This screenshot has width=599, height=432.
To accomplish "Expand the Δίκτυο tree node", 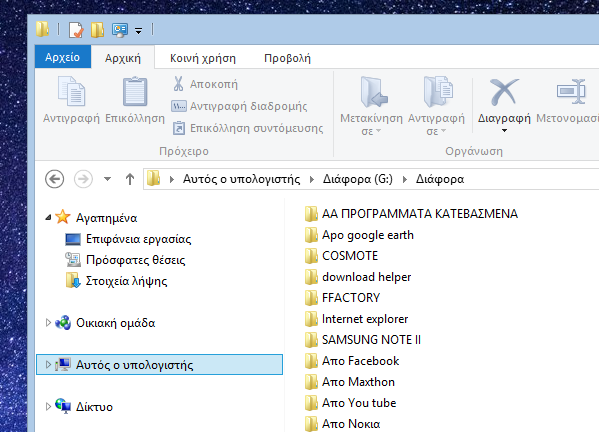I will [x=48, y=406].
